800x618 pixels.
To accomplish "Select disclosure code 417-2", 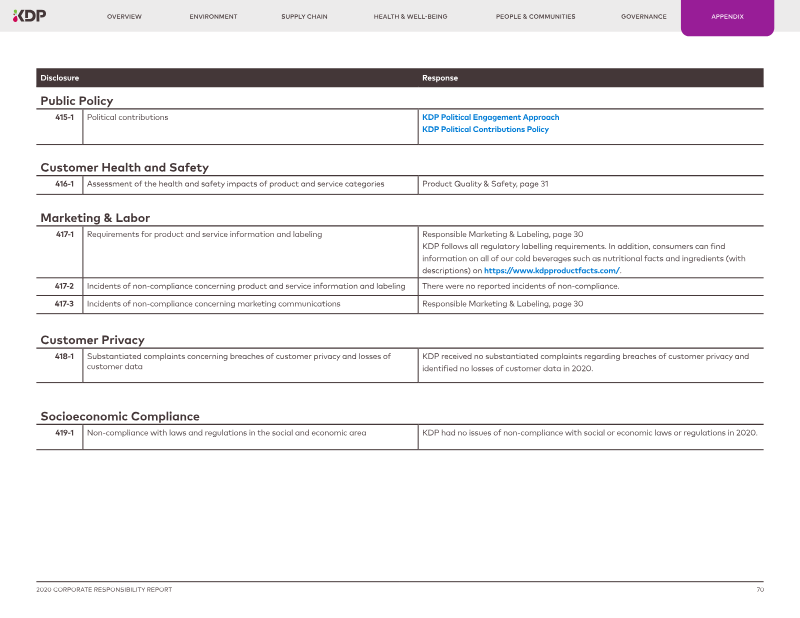I will (x=64, y=286).
